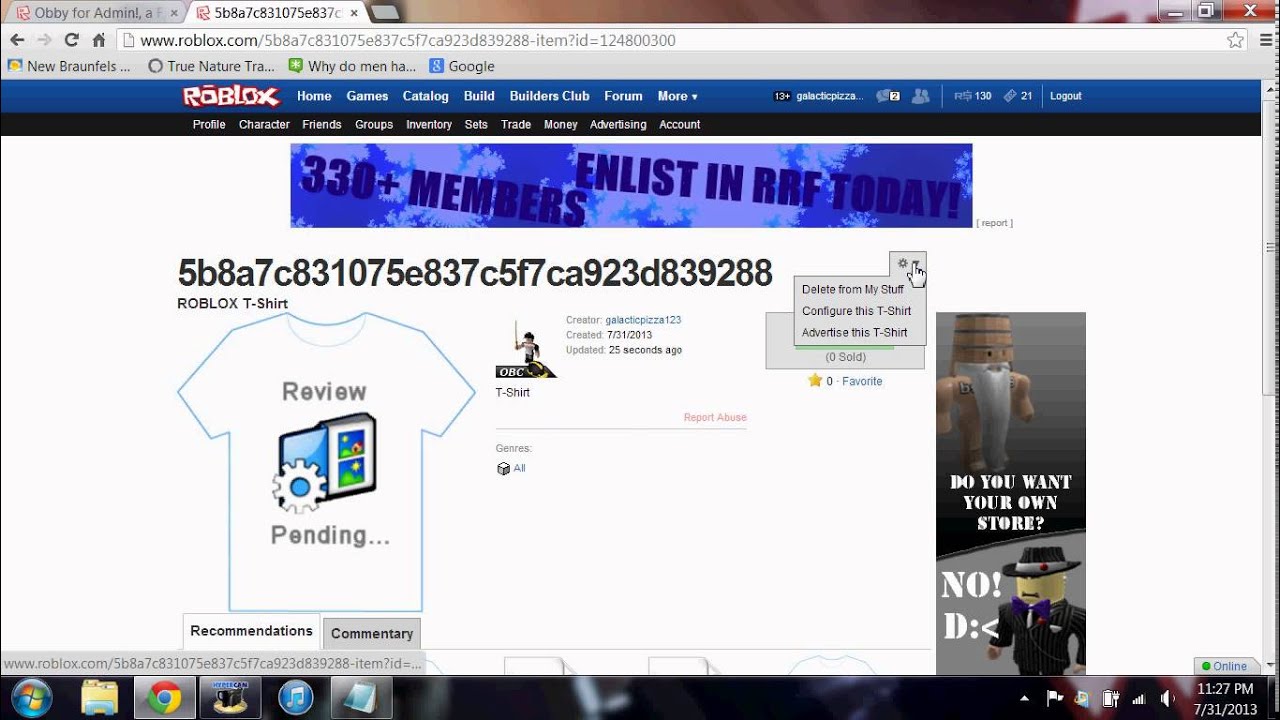The height and width of the screenshot is (720, 1280).
Task: Click the volume icon in system tray
Action: (1166, 698)
